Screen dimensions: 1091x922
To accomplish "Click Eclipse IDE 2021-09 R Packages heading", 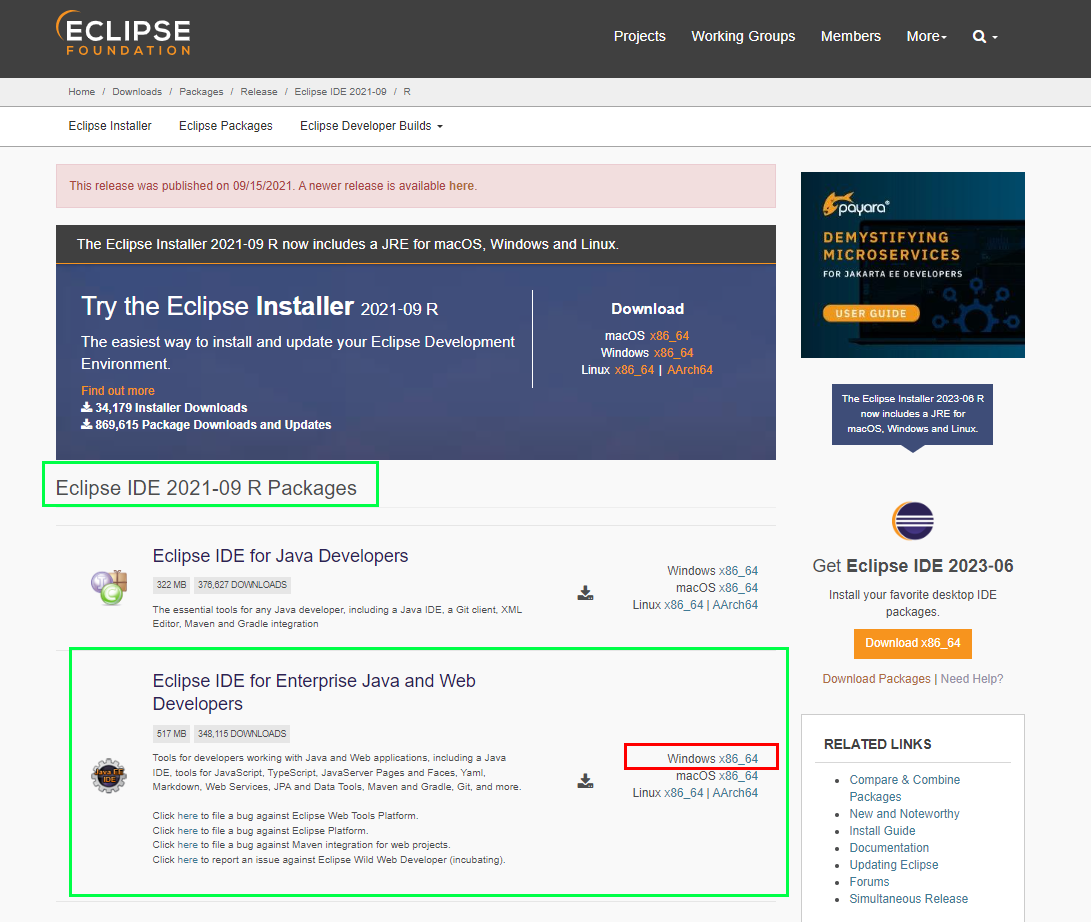I will tap(206, 488).
